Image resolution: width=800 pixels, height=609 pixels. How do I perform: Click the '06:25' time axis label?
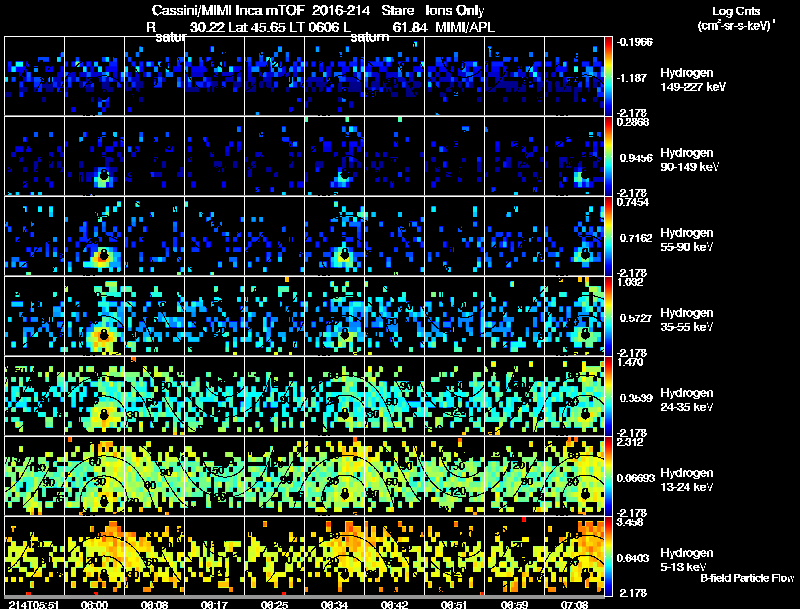coord(274,604)
